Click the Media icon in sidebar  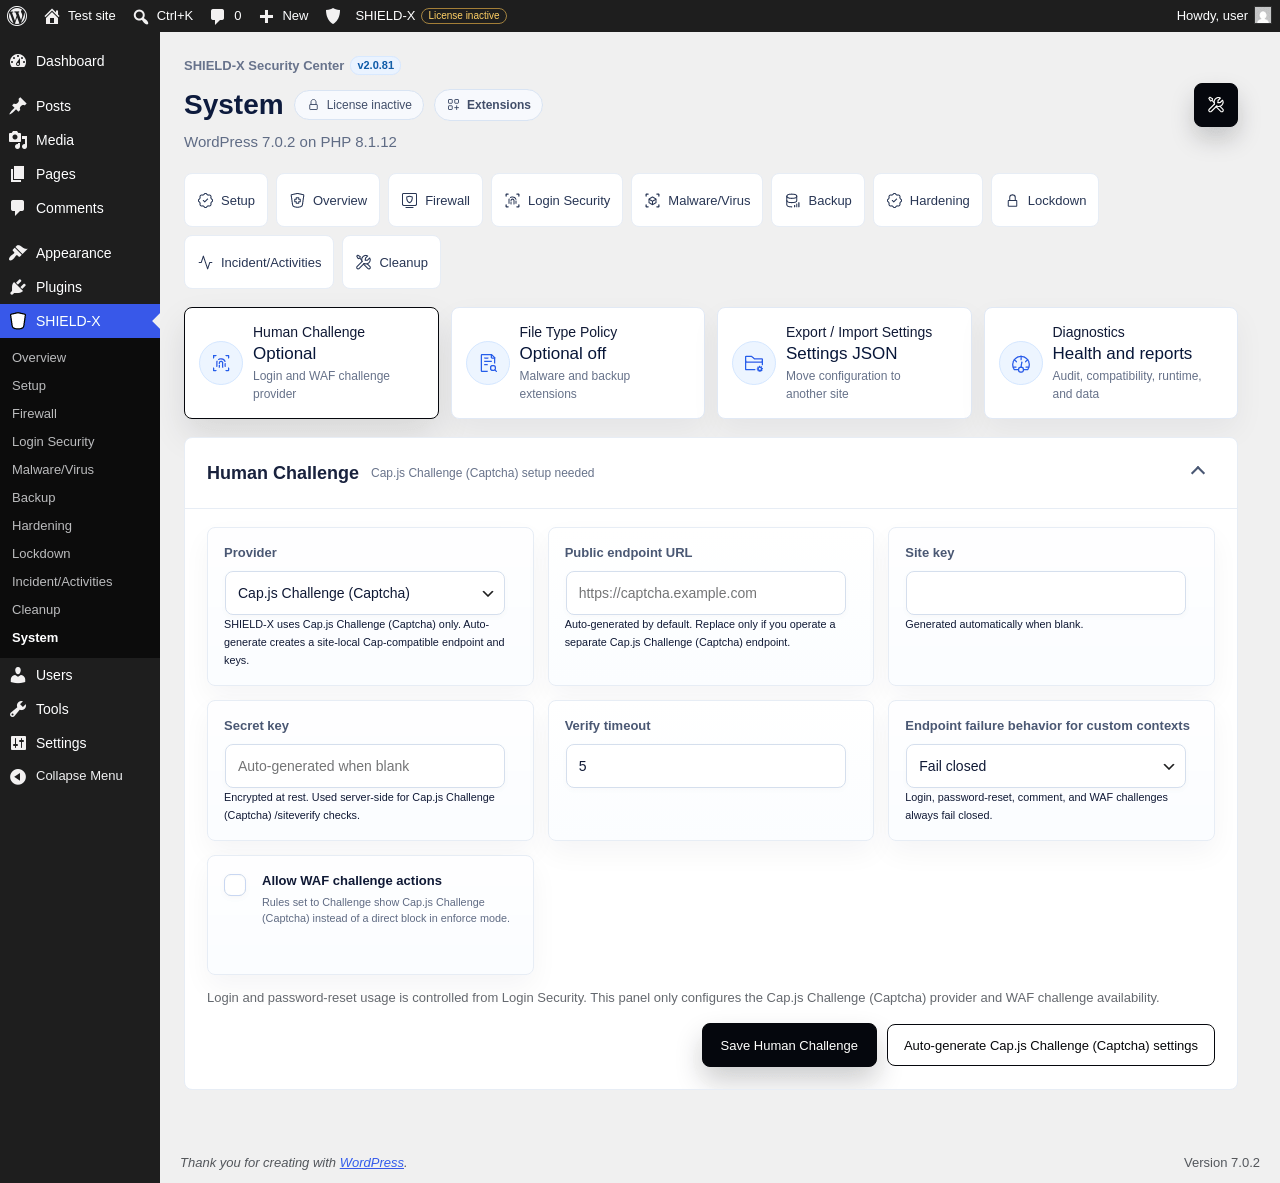18,140
